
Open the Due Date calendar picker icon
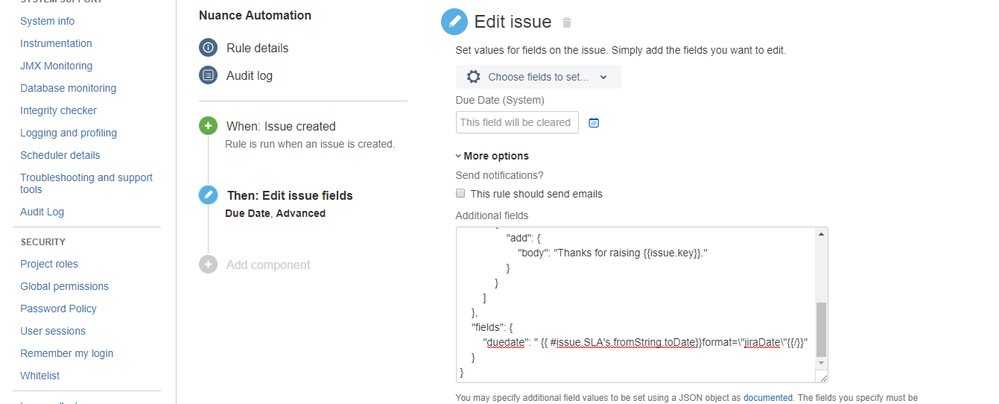coord(594,123)
